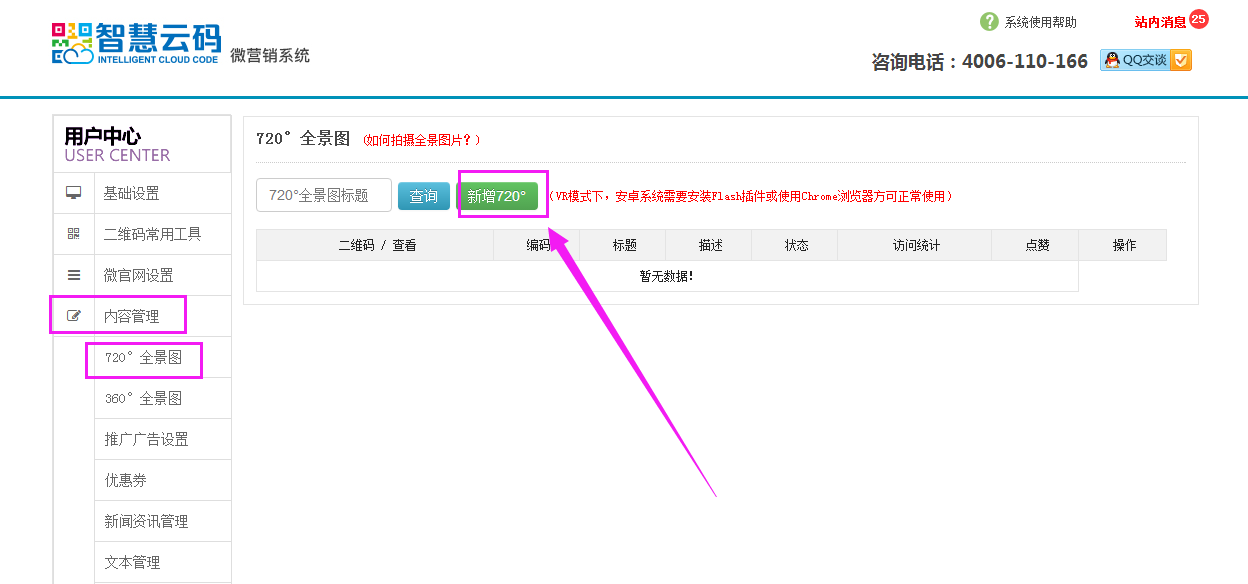Click the 描述 column header
1248x584 pixels.
(711, 245)
